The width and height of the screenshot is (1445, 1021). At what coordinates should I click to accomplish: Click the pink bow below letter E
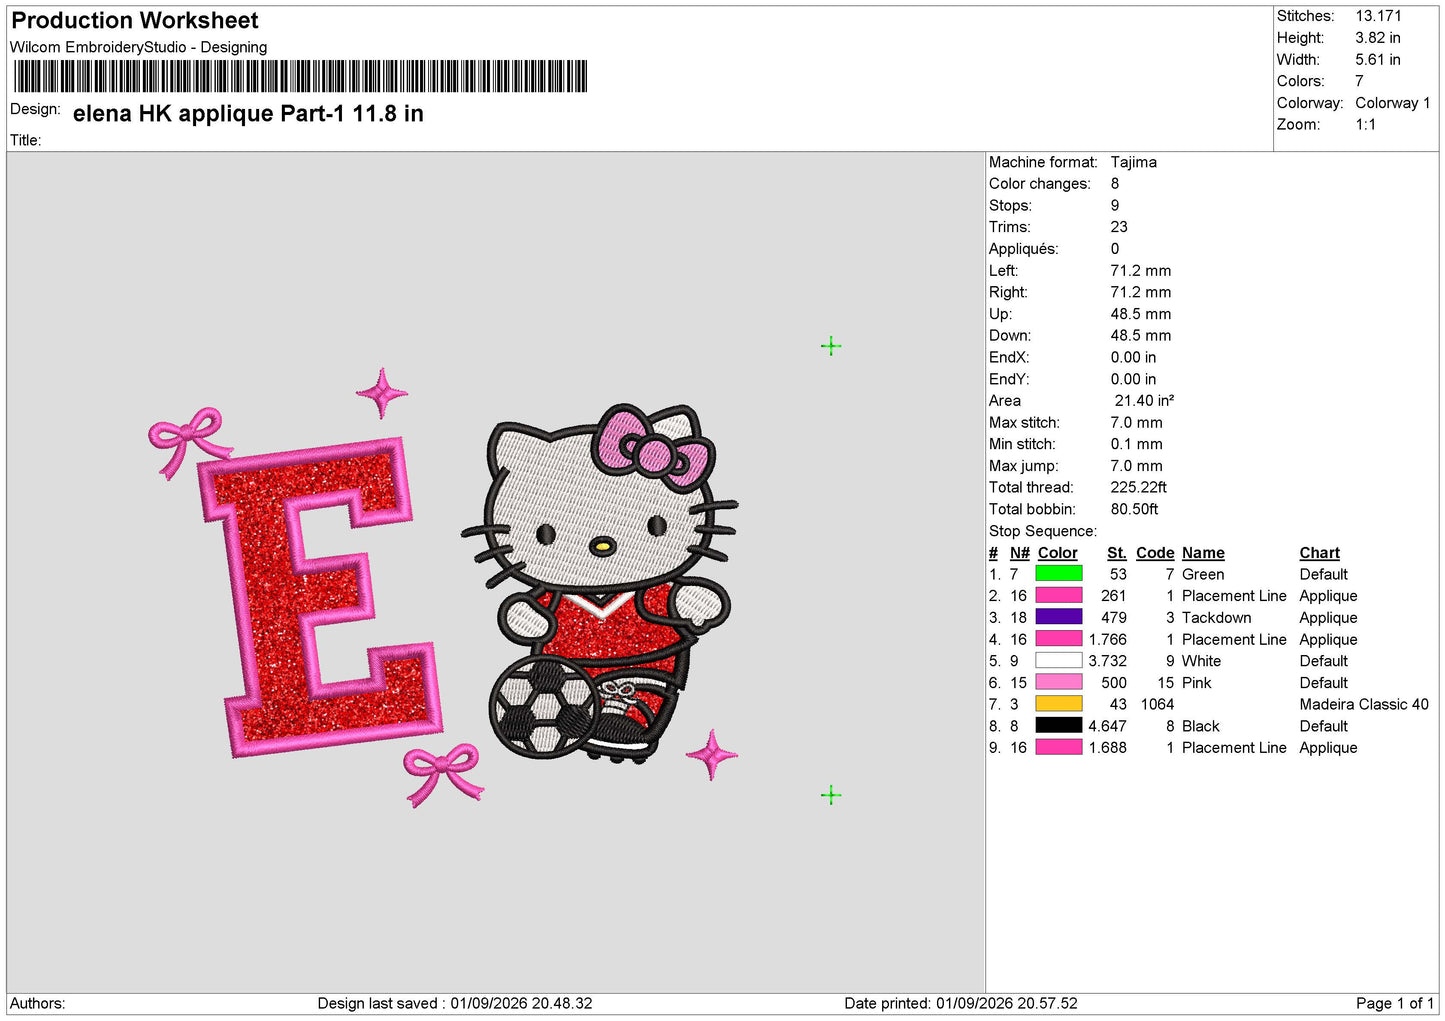tap(443, 773)
